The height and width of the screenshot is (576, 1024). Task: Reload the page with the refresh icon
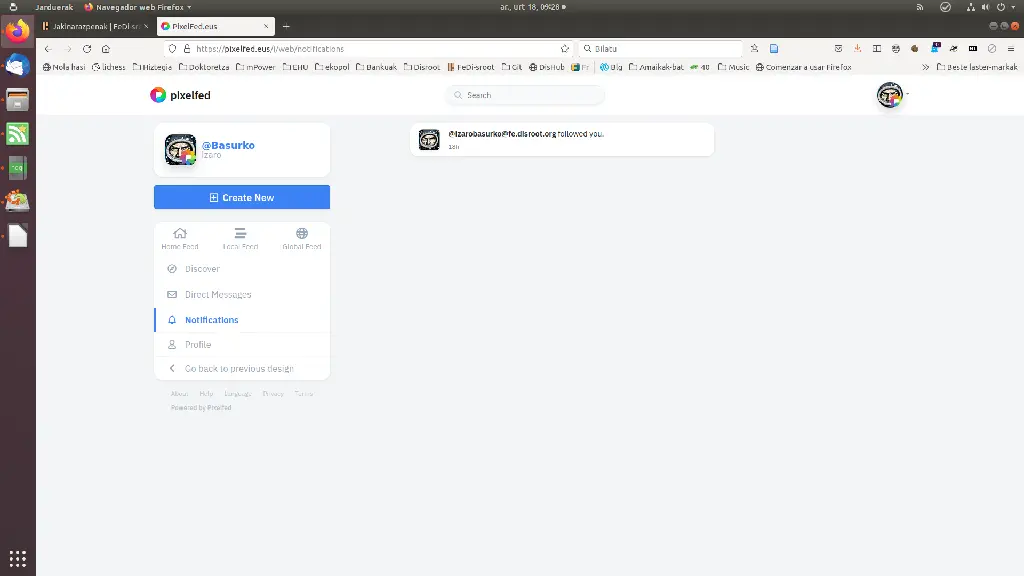coord(87,49)
